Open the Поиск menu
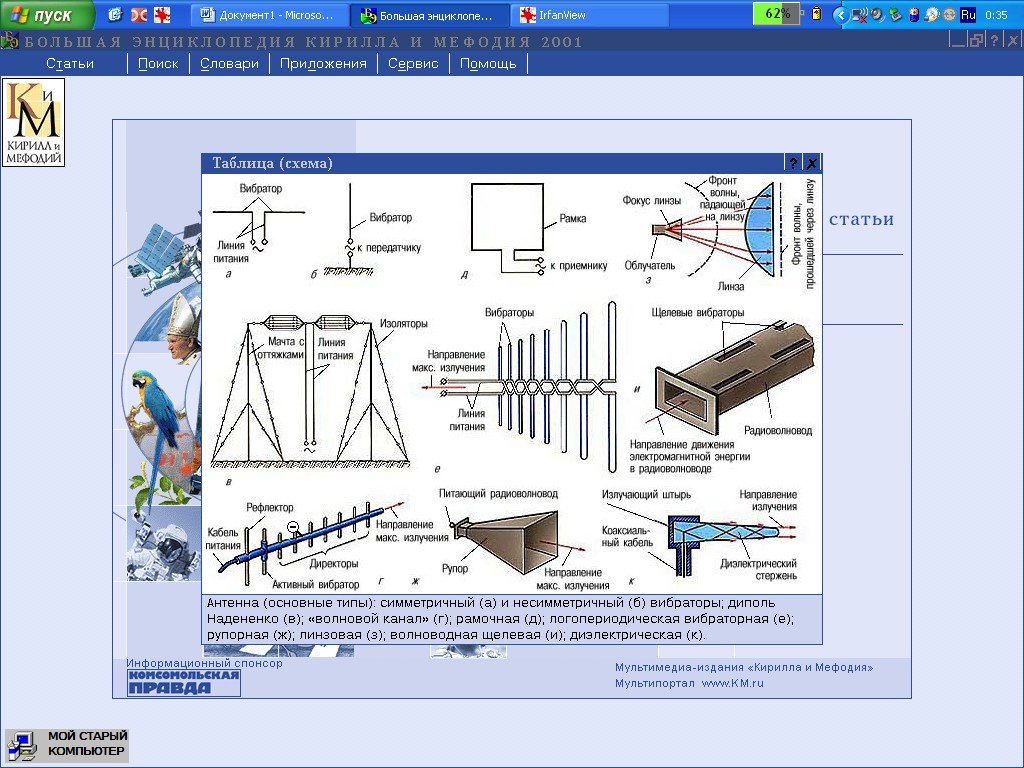 click(158, 63)
